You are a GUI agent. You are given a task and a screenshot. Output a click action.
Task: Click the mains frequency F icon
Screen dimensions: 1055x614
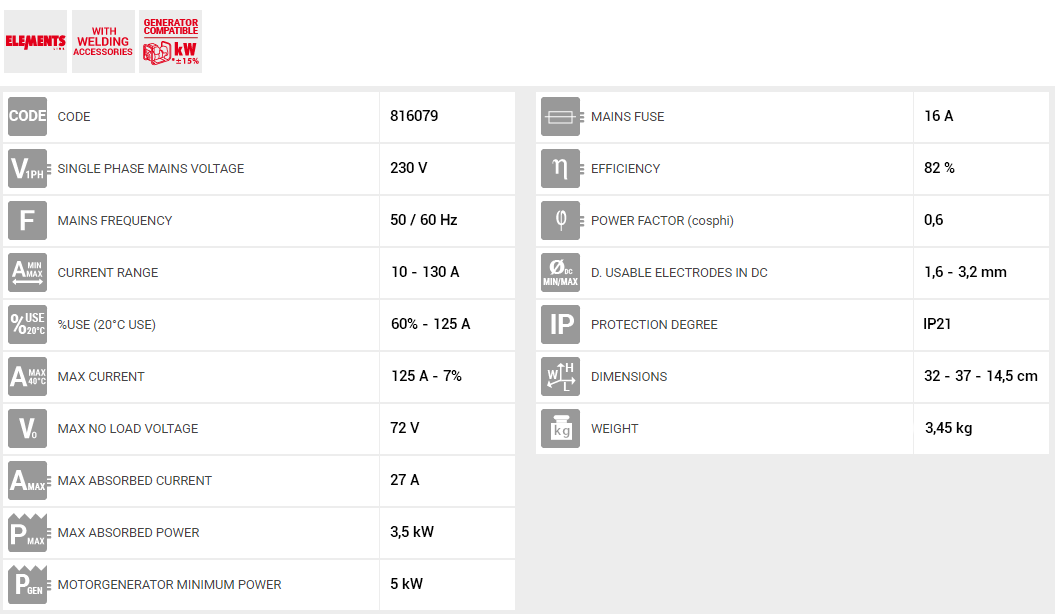[x=27, y=220]
